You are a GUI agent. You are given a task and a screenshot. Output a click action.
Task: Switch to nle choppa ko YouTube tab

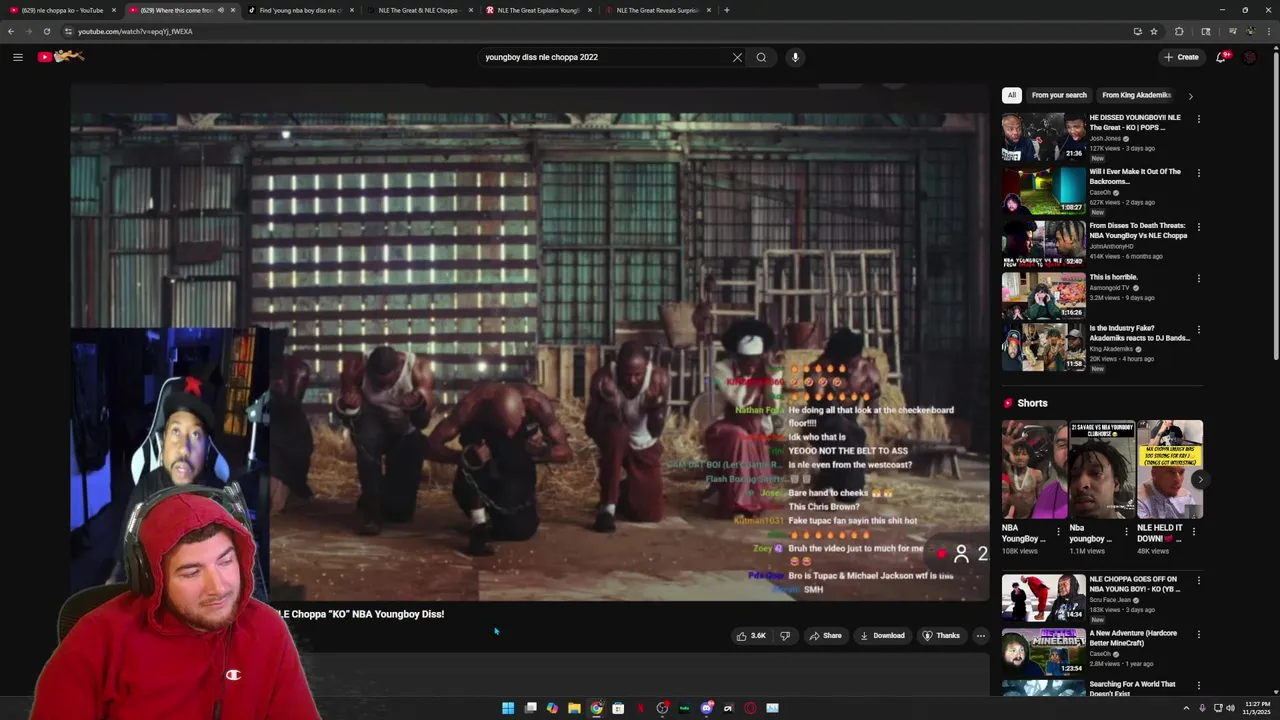(62, 10)
